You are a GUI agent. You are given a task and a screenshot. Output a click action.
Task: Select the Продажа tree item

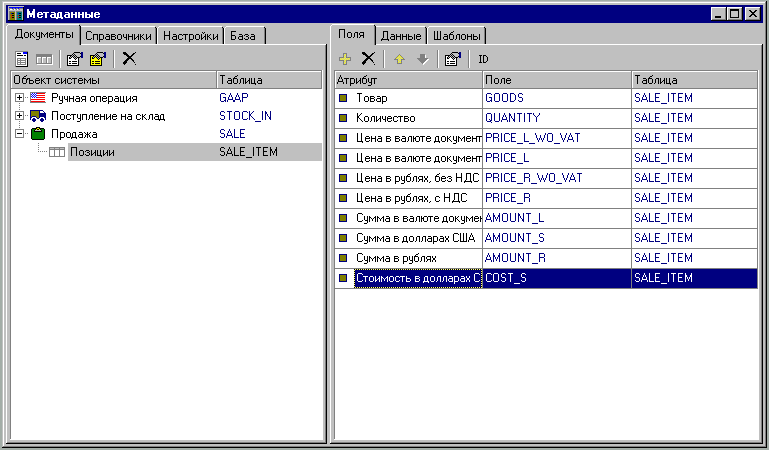point(74,134)
